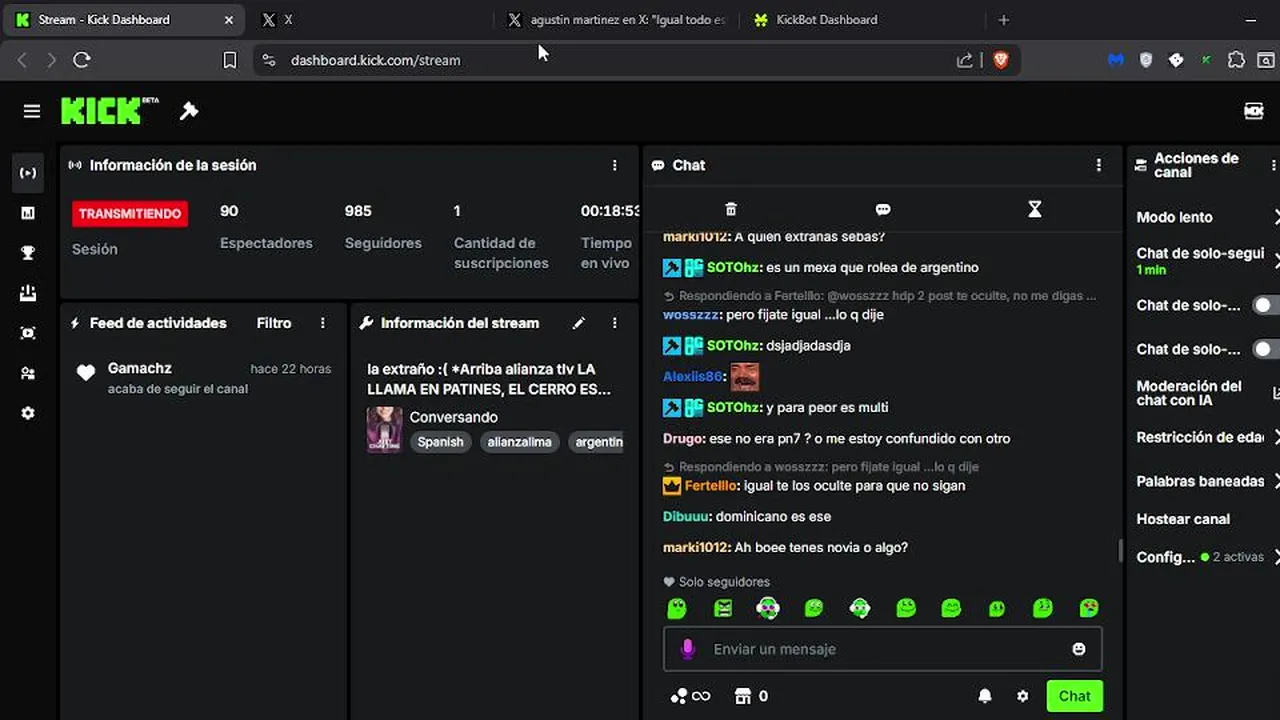Click the Gamachz follower entry

[x=205, y=378]
